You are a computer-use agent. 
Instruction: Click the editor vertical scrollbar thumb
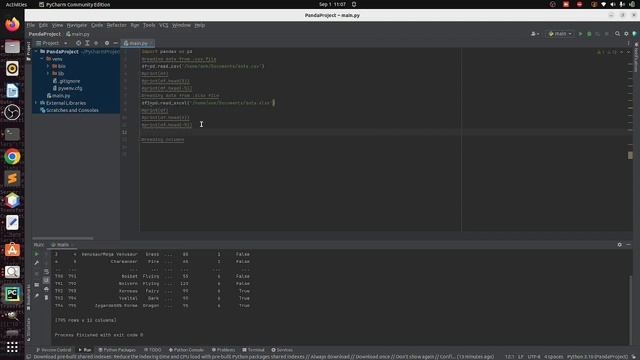[x=630, y=156]
